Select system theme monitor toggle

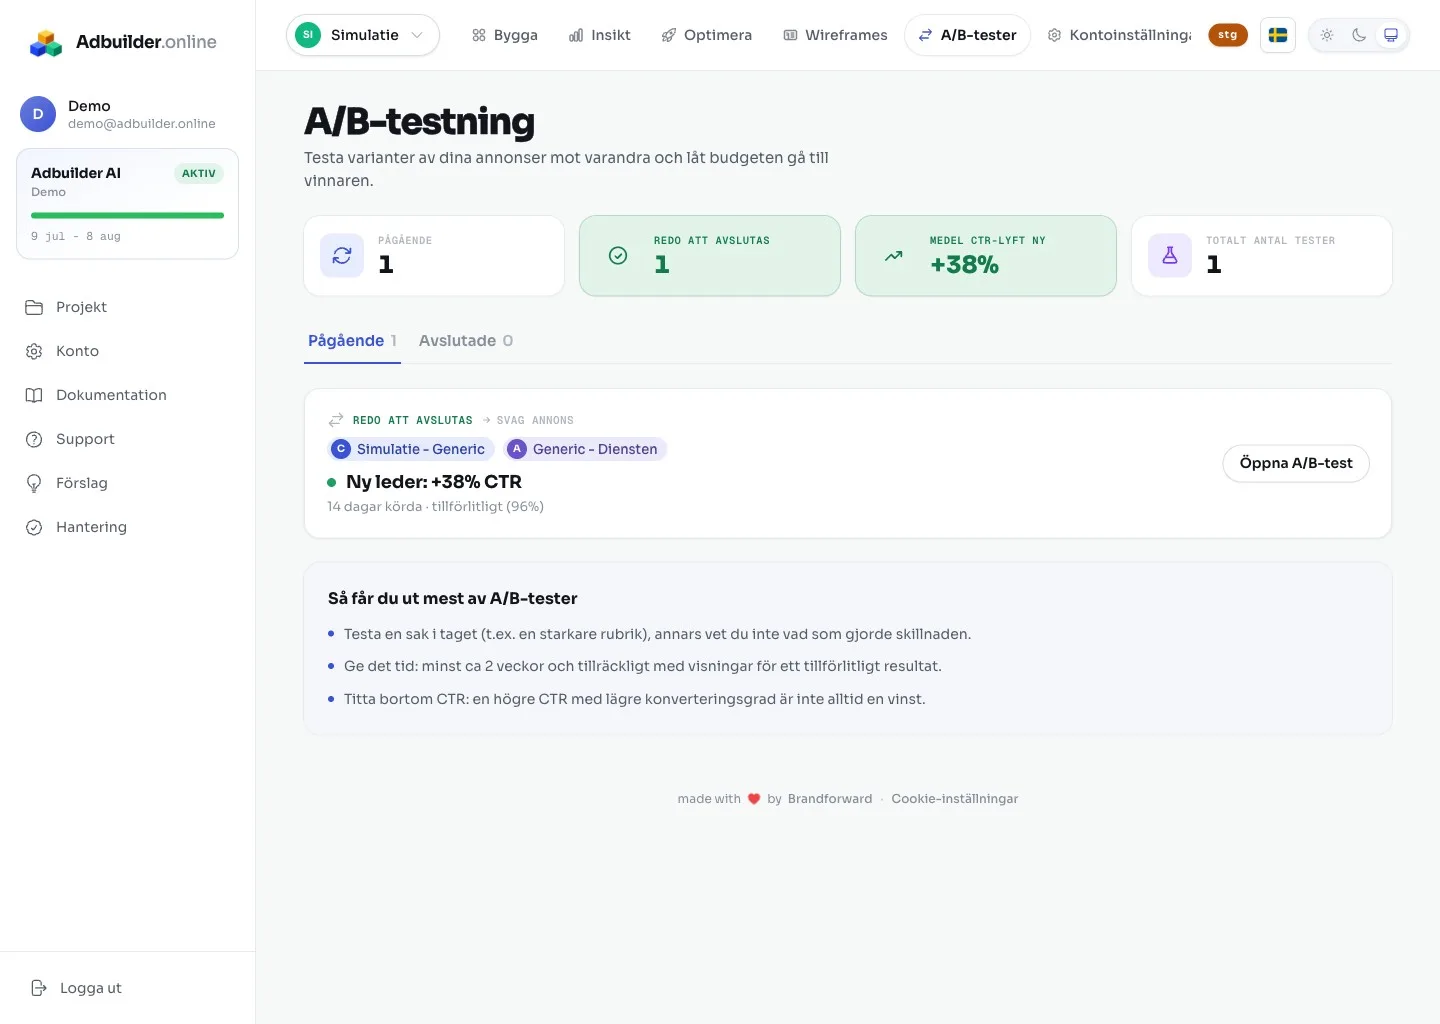(1391, 35)
